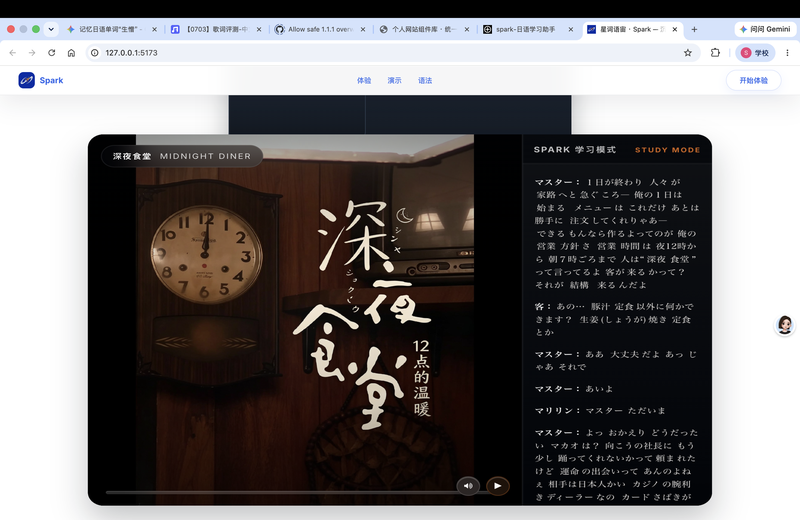The width and height of the screenshot is (800, 520).
Task: Close the 个人网站组件库 tab
Action: 467,30
